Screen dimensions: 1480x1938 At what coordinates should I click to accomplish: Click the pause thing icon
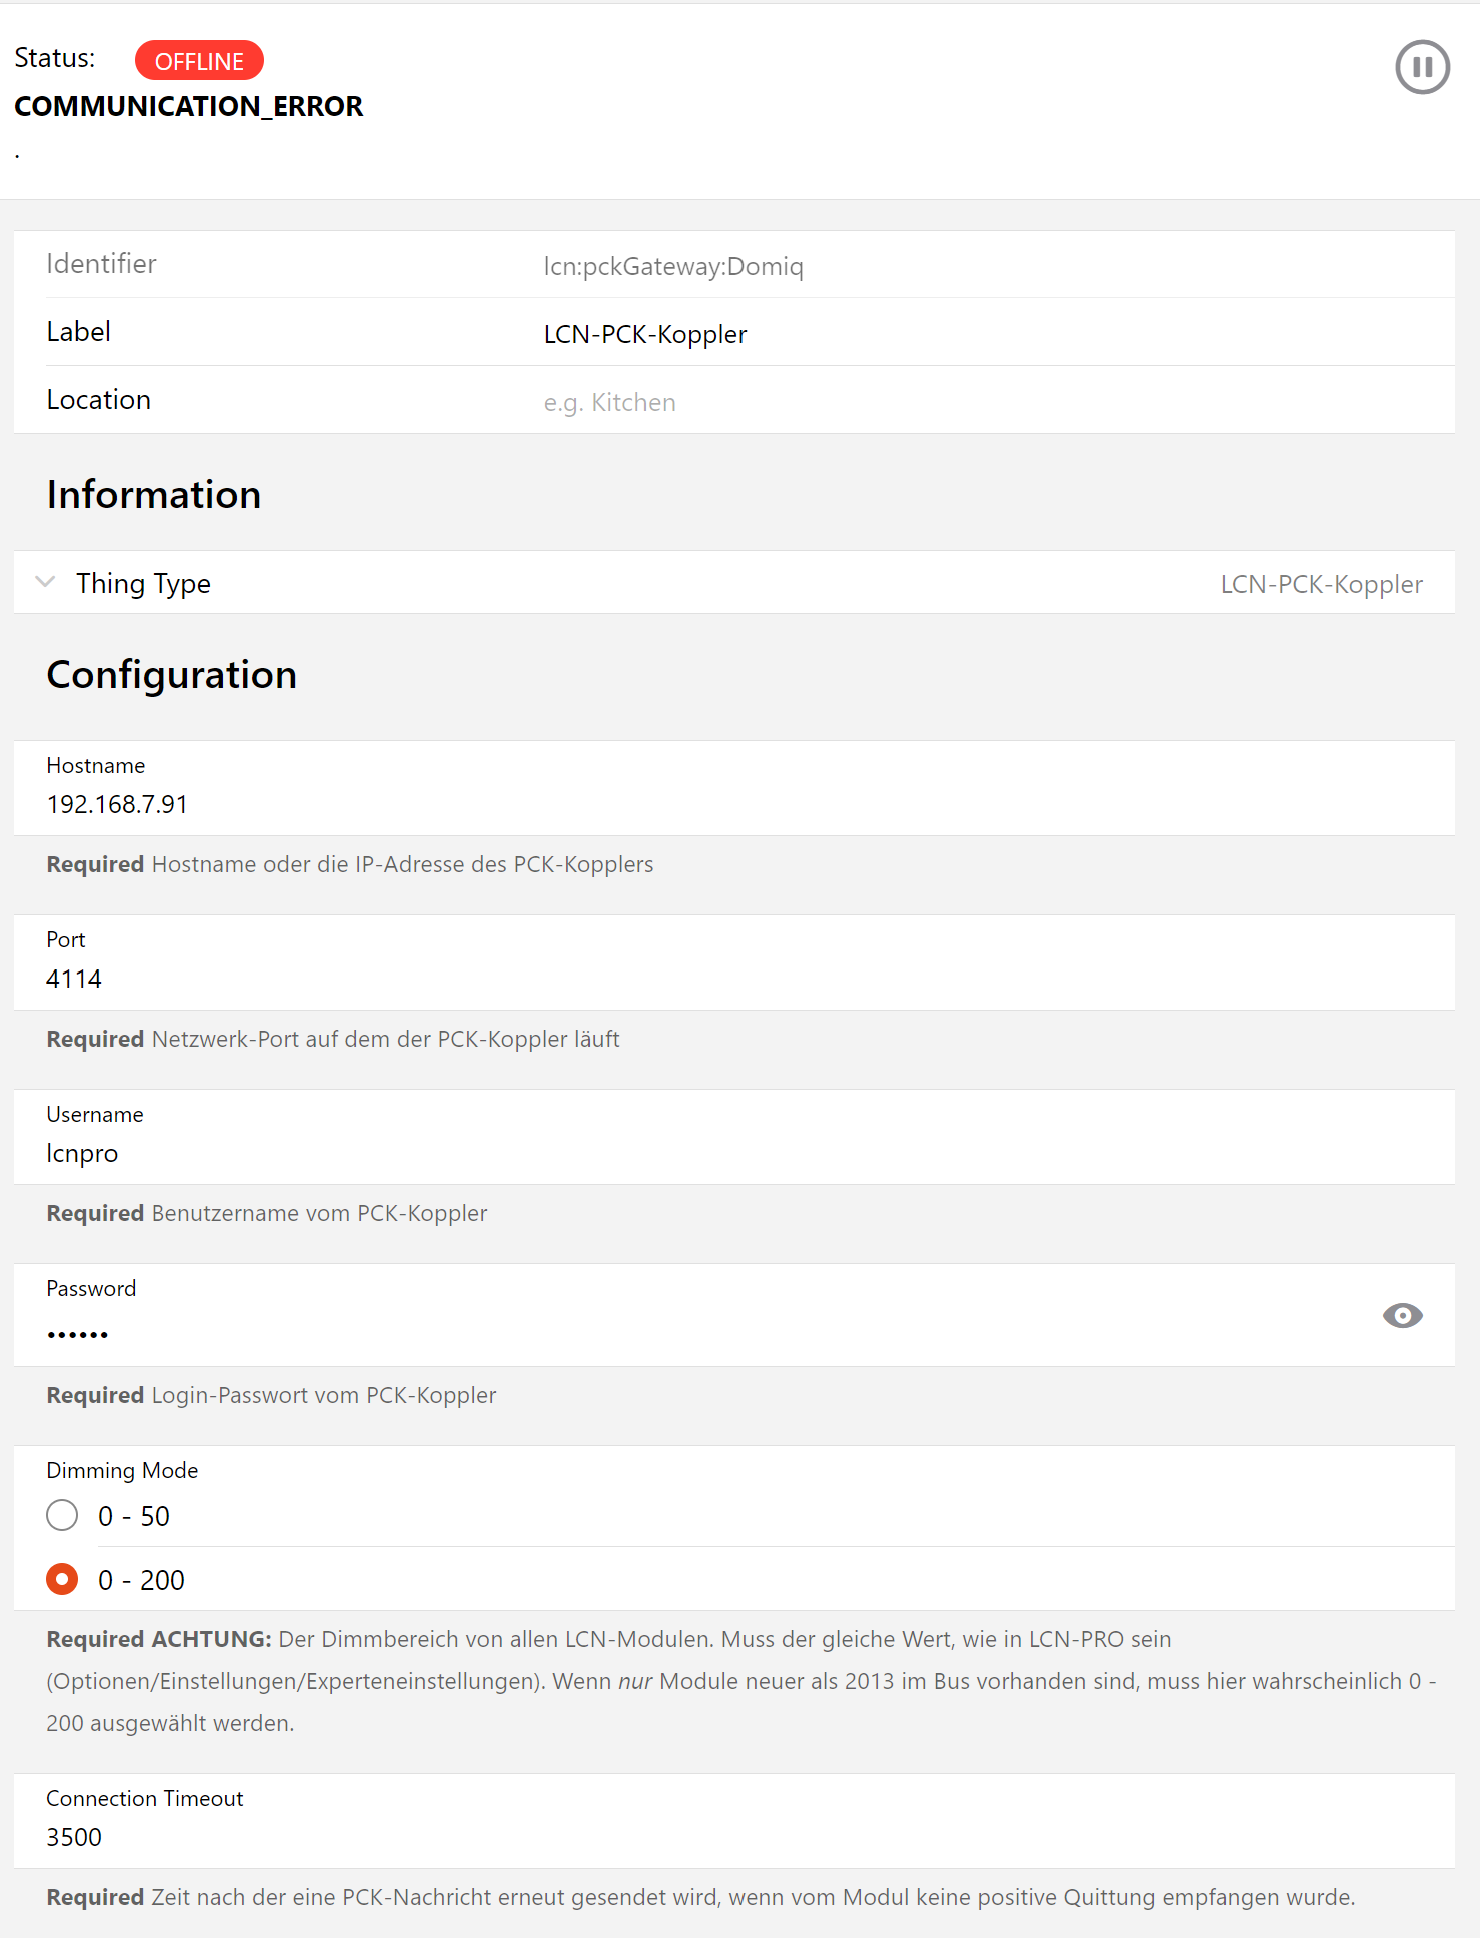(x=1422, y=67)
